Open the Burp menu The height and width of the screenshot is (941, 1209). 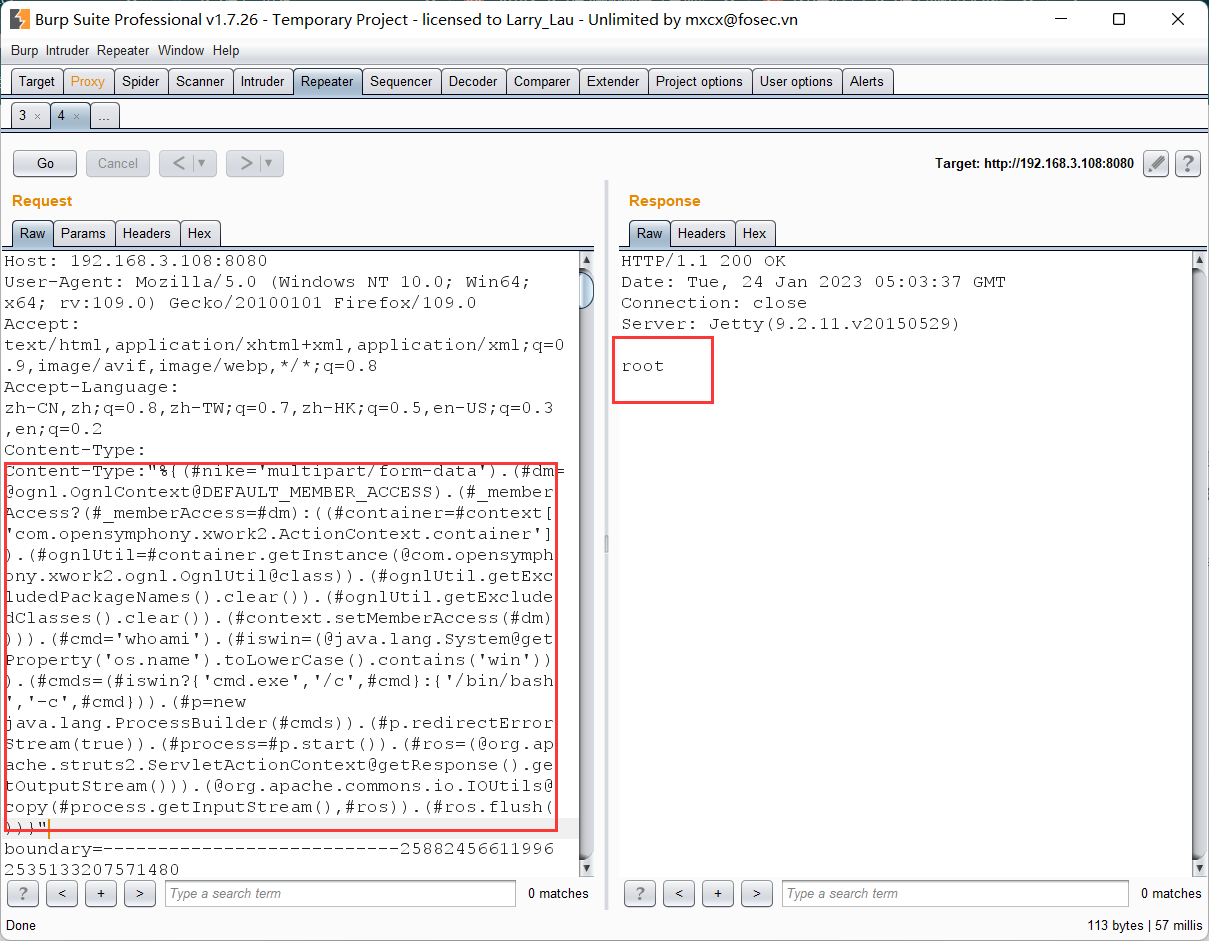(24, 50)
